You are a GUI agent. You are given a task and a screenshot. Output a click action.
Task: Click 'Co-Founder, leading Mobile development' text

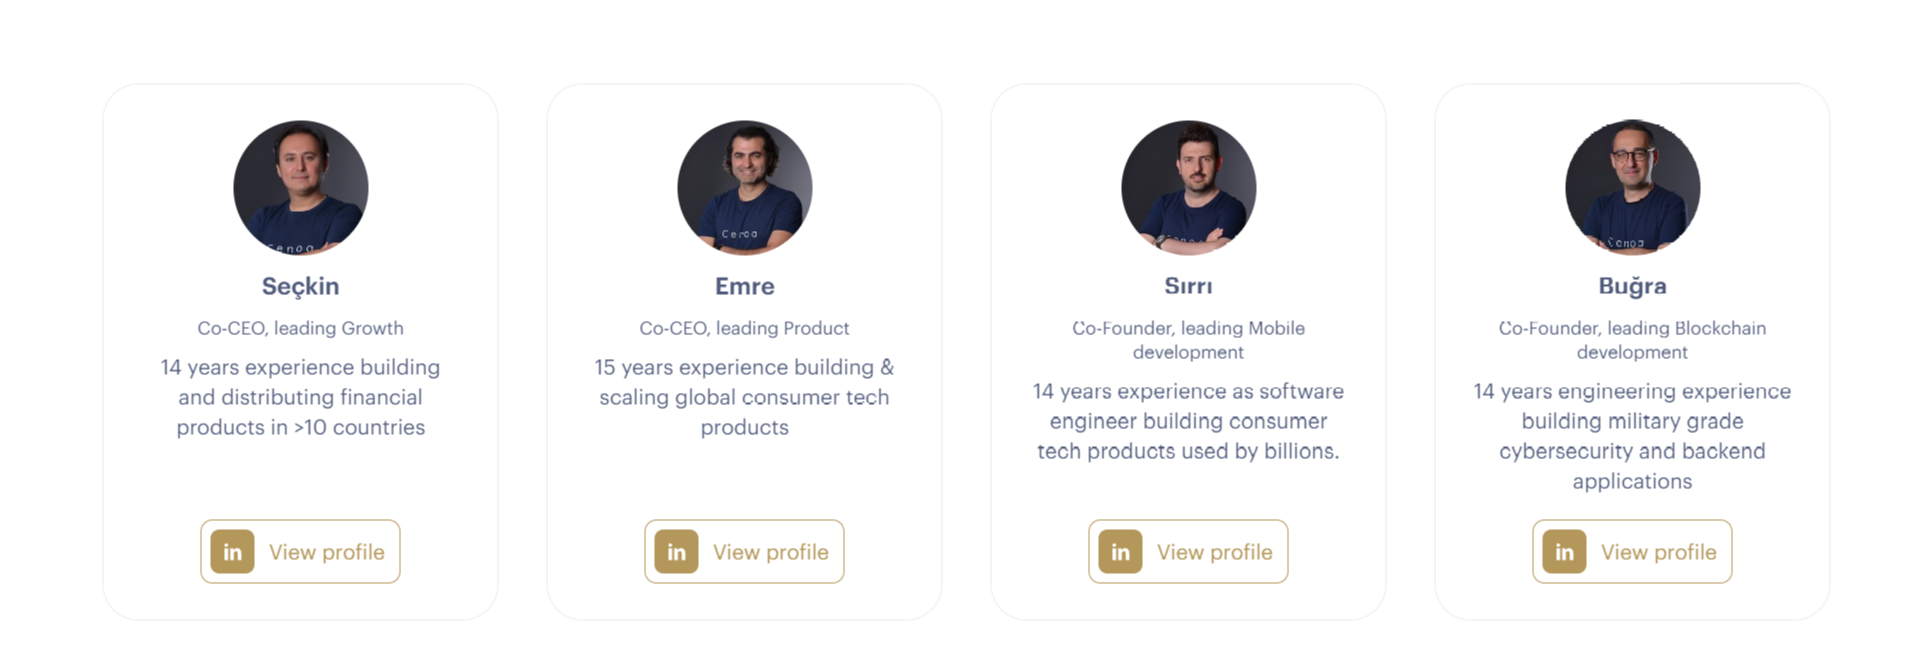[x=1189, y=340]
